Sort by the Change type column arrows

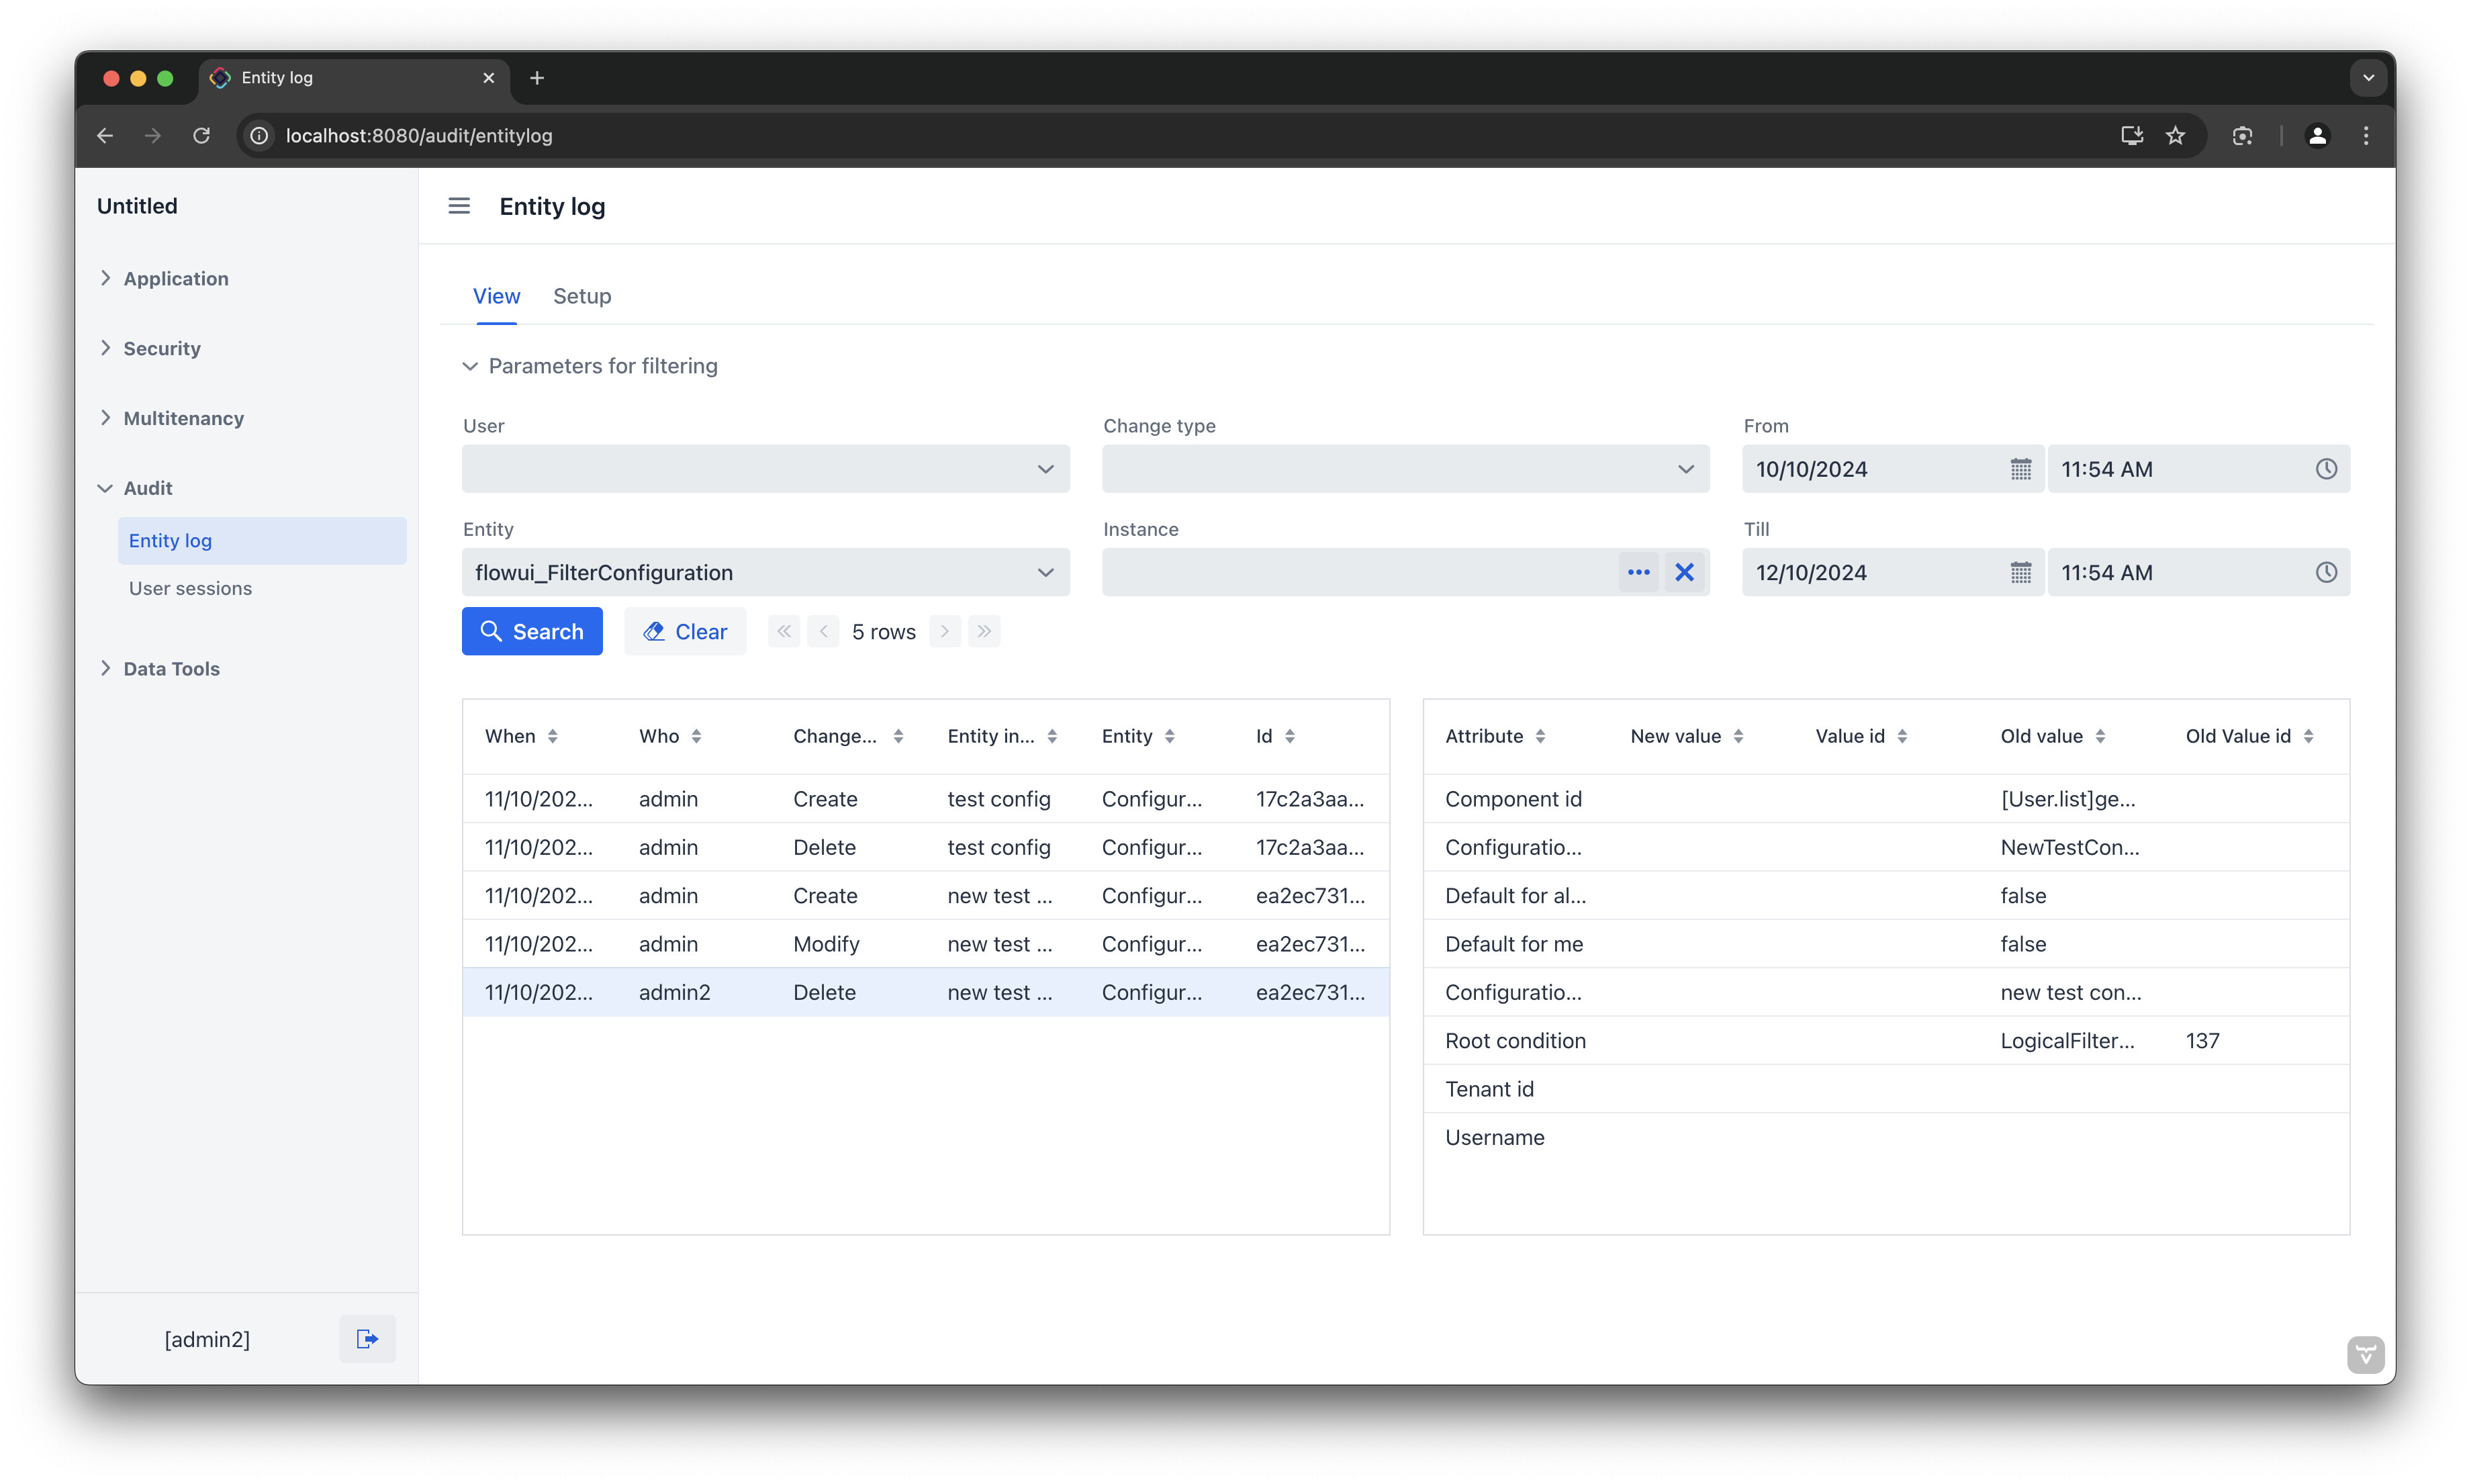pyautogui.click(x=898, y=736)
